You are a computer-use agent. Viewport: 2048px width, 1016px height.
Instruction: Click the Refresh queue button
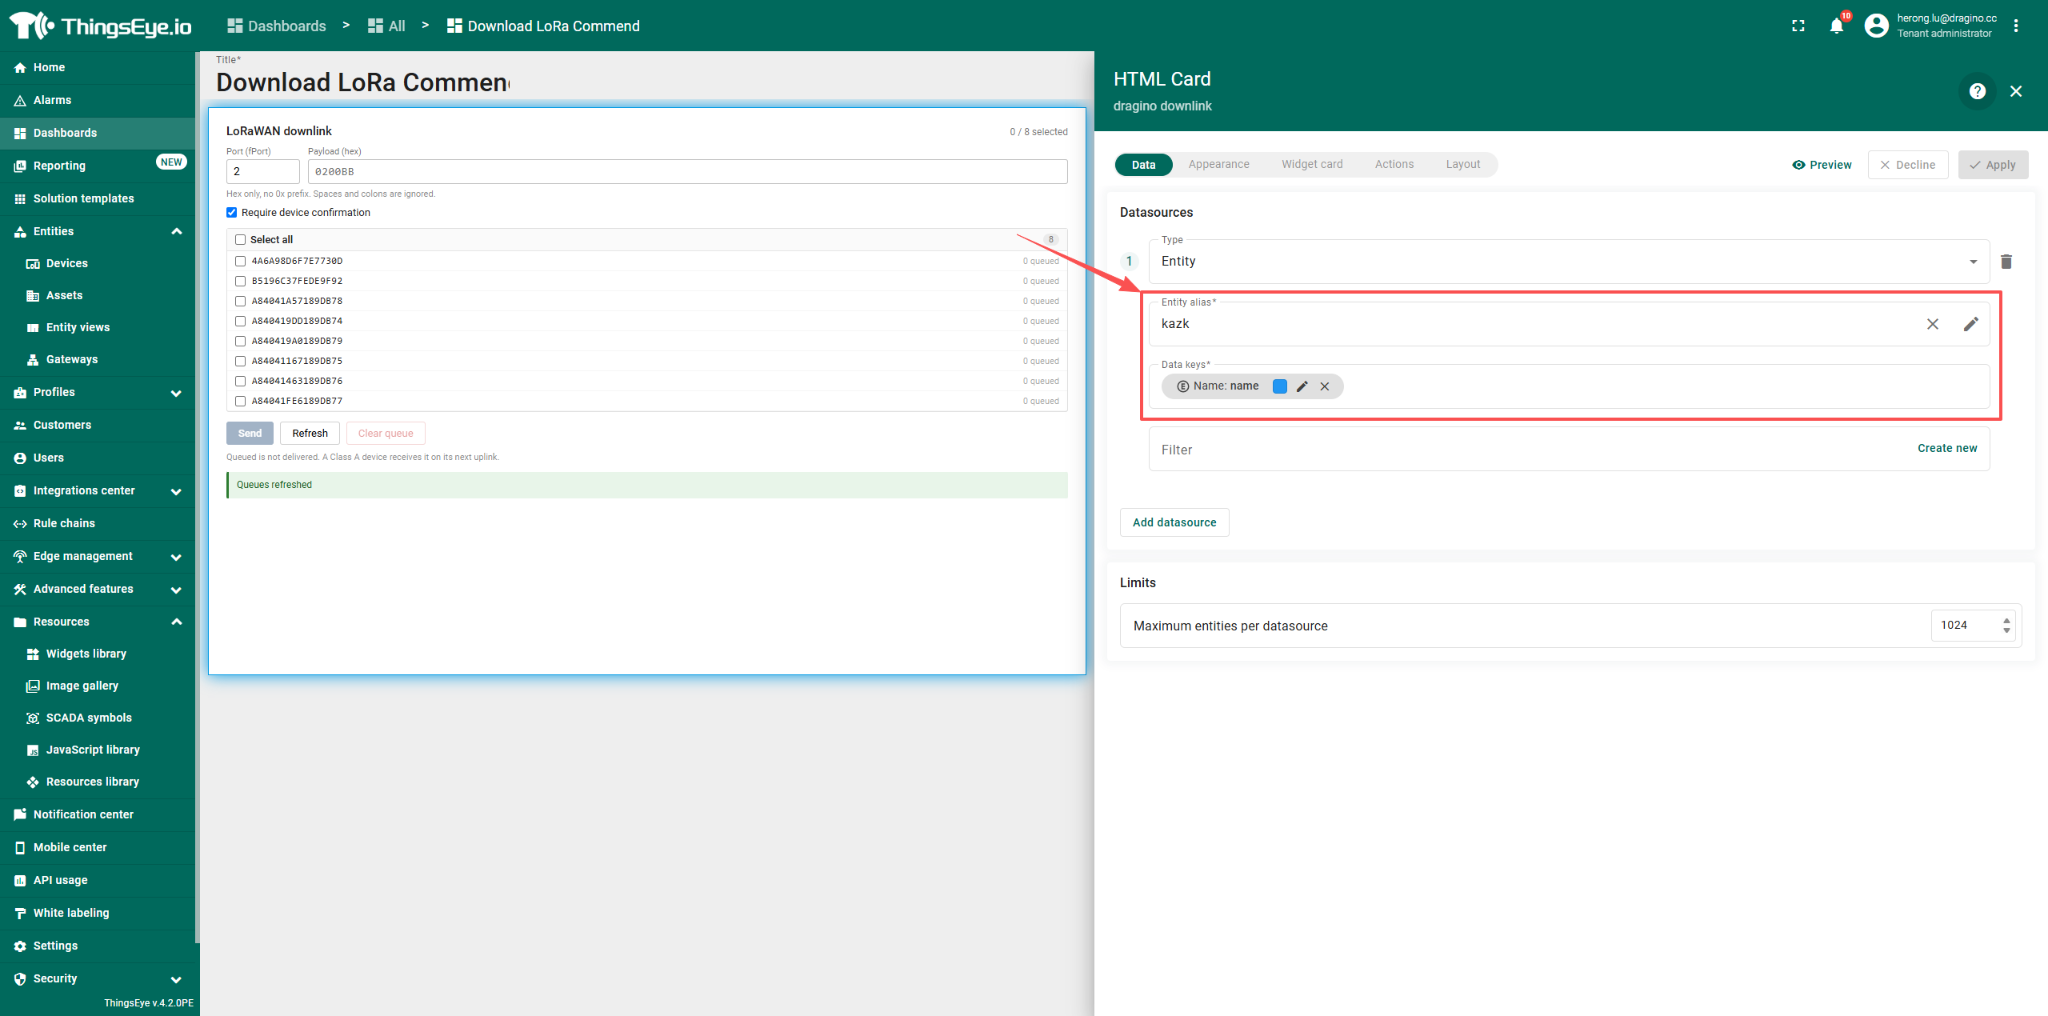pyautogui.click(x=310, y=433)
